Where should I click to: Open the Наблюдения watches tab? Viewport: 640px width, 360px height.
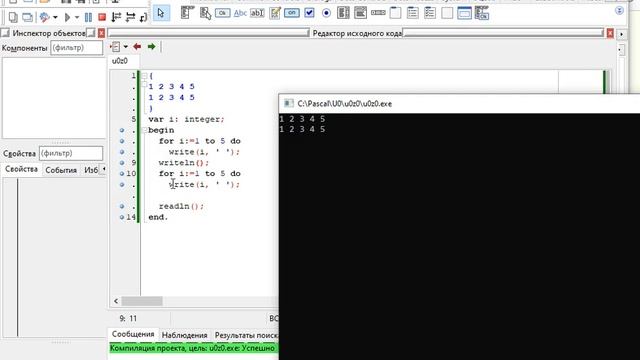pos(184,335)
